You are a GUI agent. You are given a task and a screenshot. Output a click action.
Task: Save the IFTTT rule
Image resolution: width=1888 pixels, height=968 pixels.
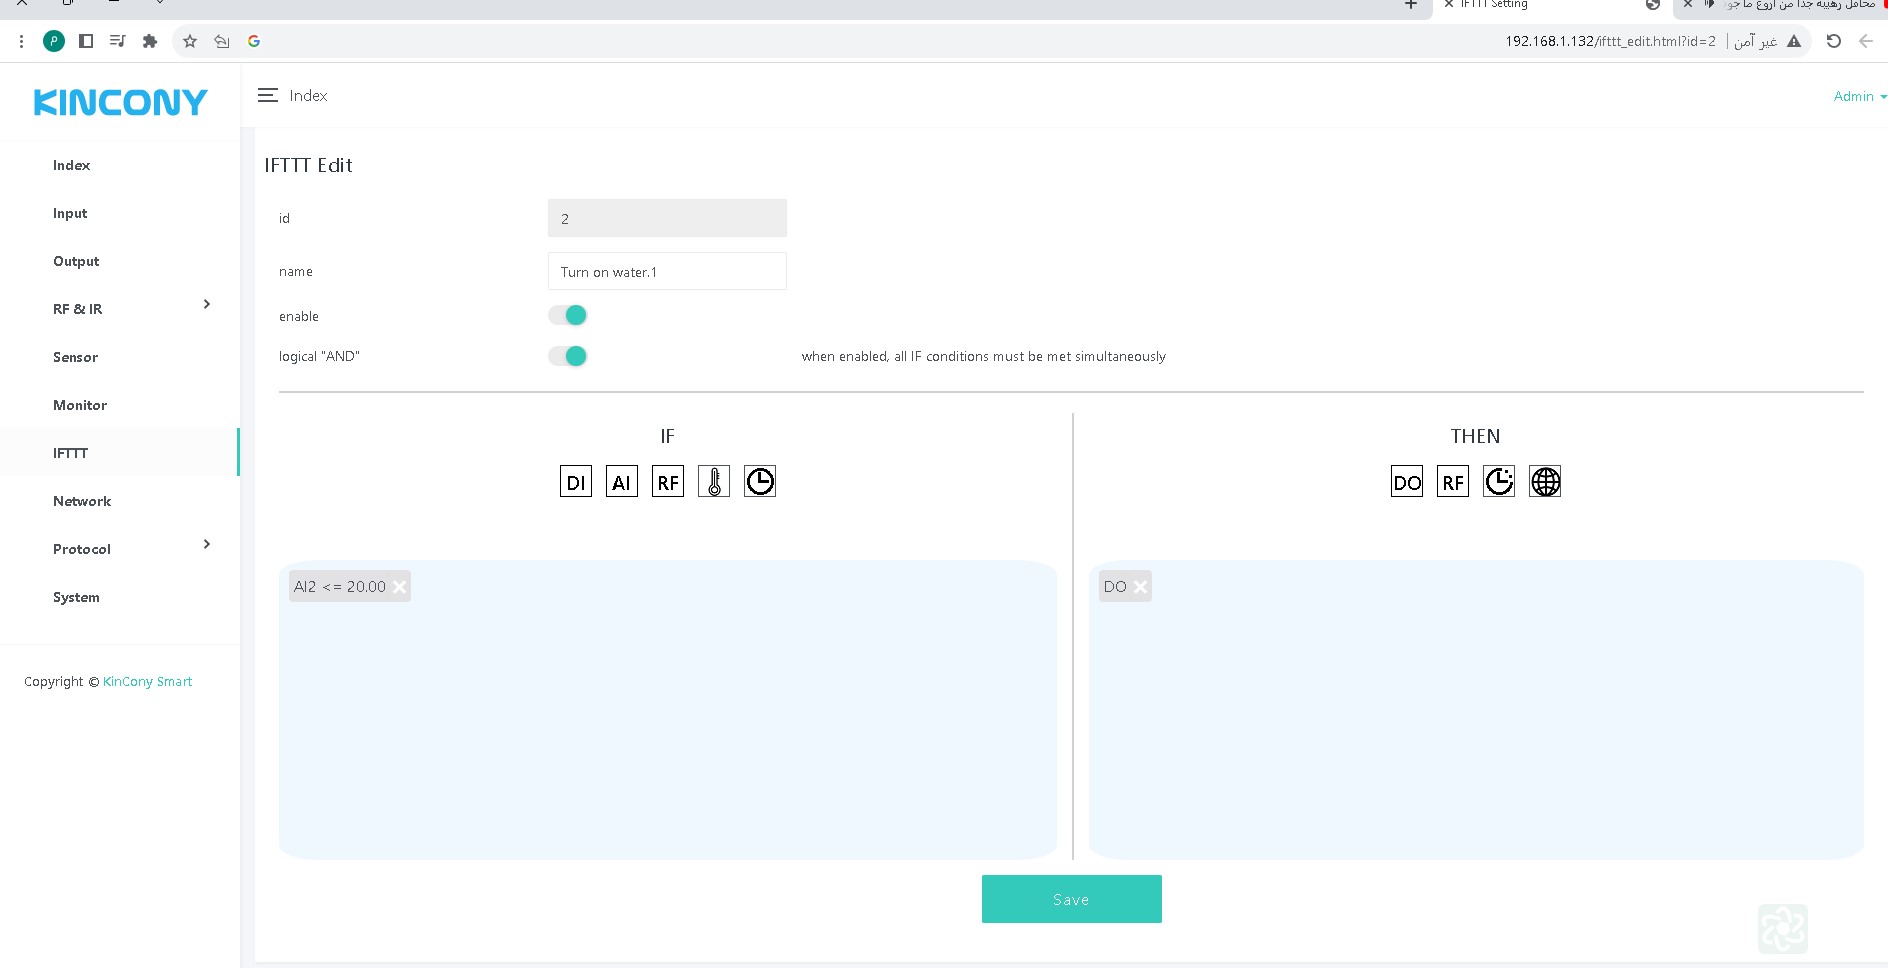[1071, 899]
